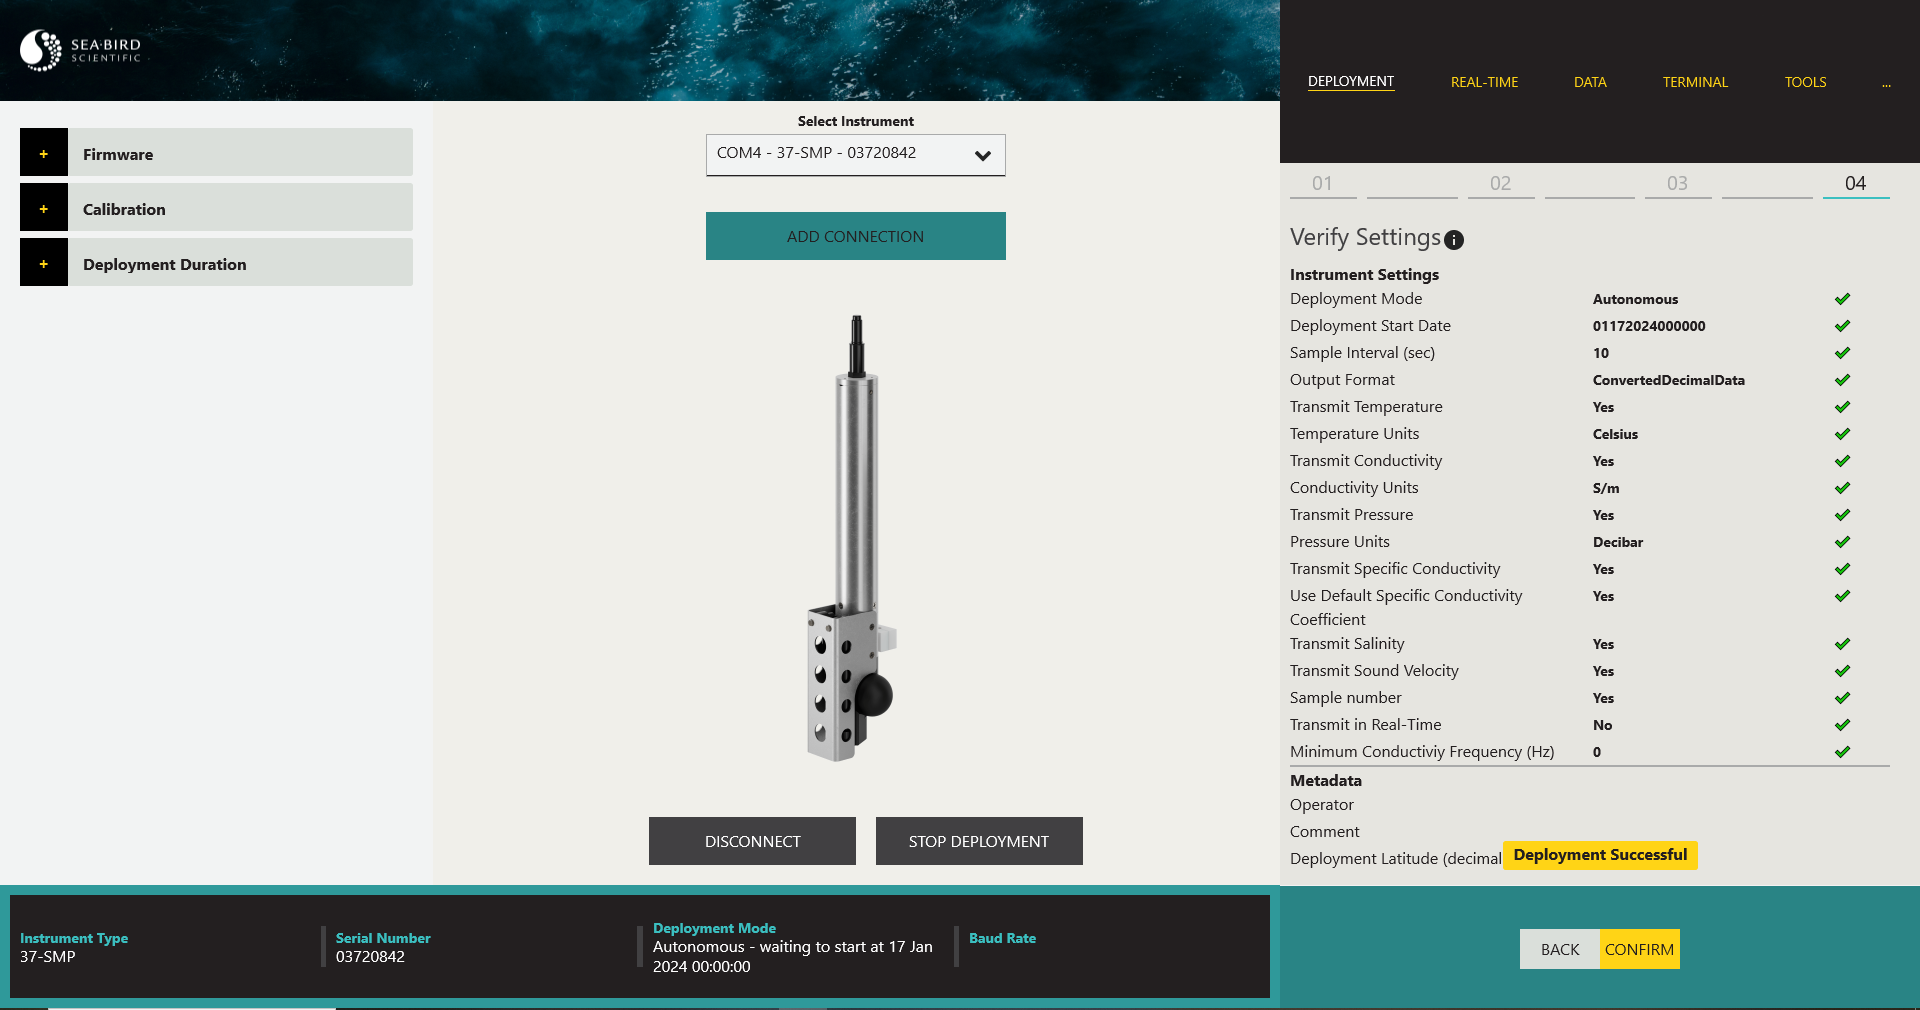The image size is (1920, 1010).
Task: Open the Select Instrument dropdown
Action: click(855, 155)
